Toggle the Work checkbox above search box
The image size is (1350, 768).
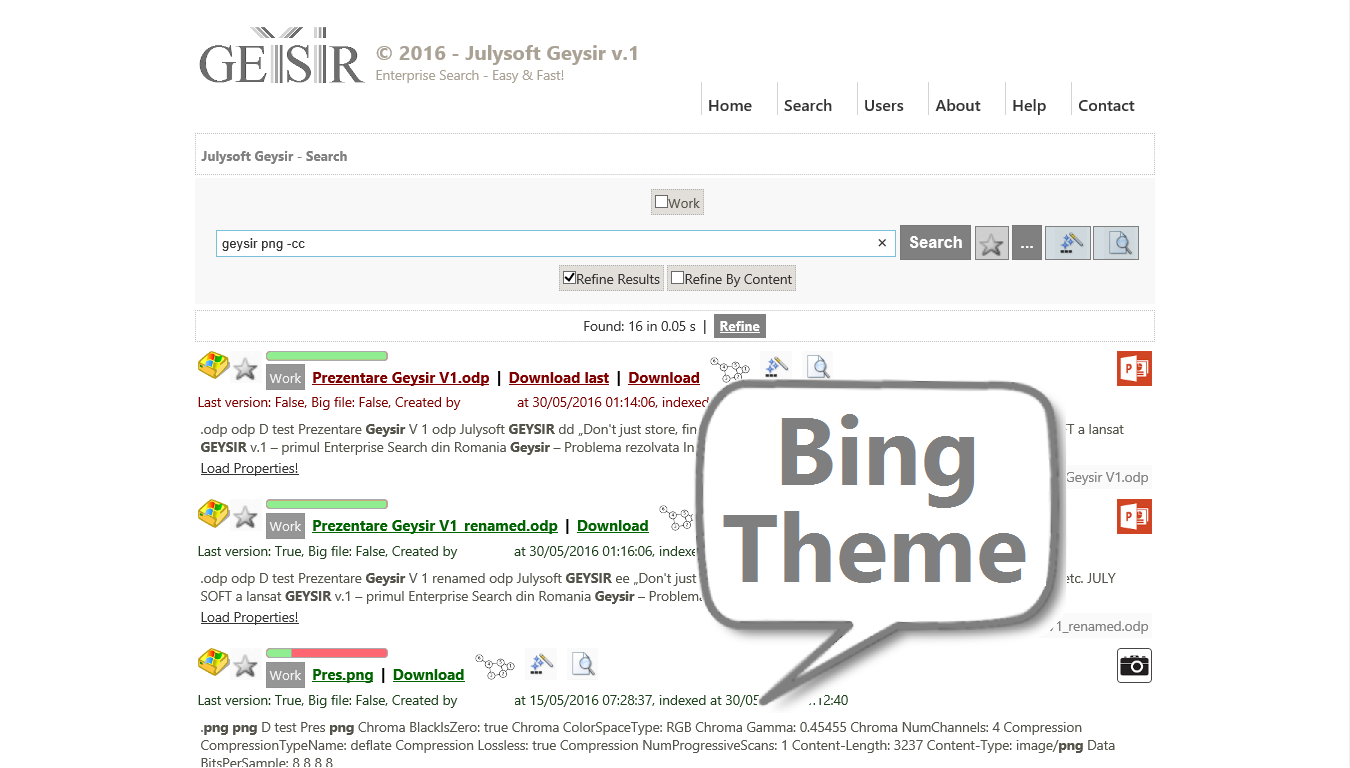tap(661, 202)
